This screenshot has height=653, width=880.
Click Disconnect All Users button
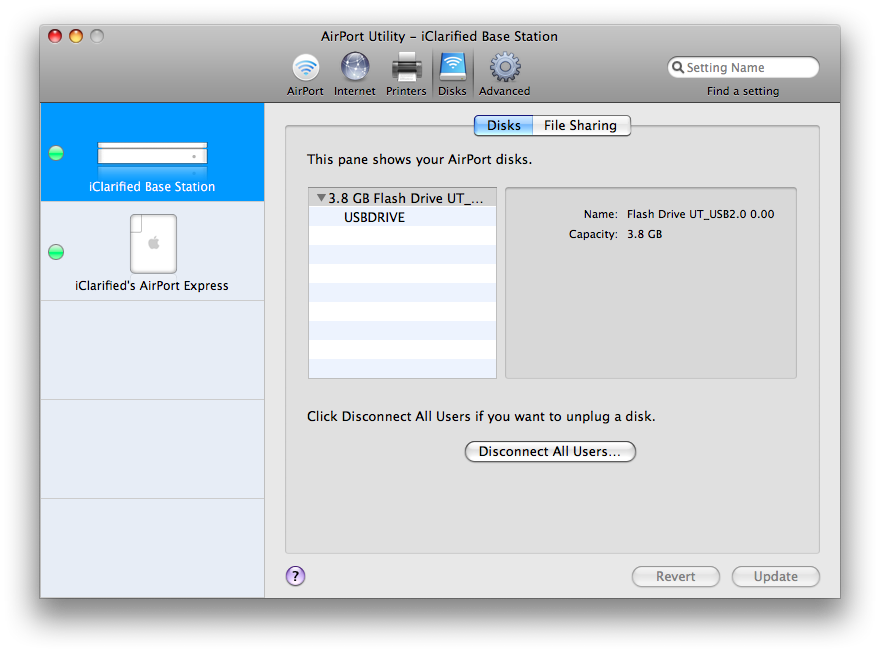pos(550,452)
